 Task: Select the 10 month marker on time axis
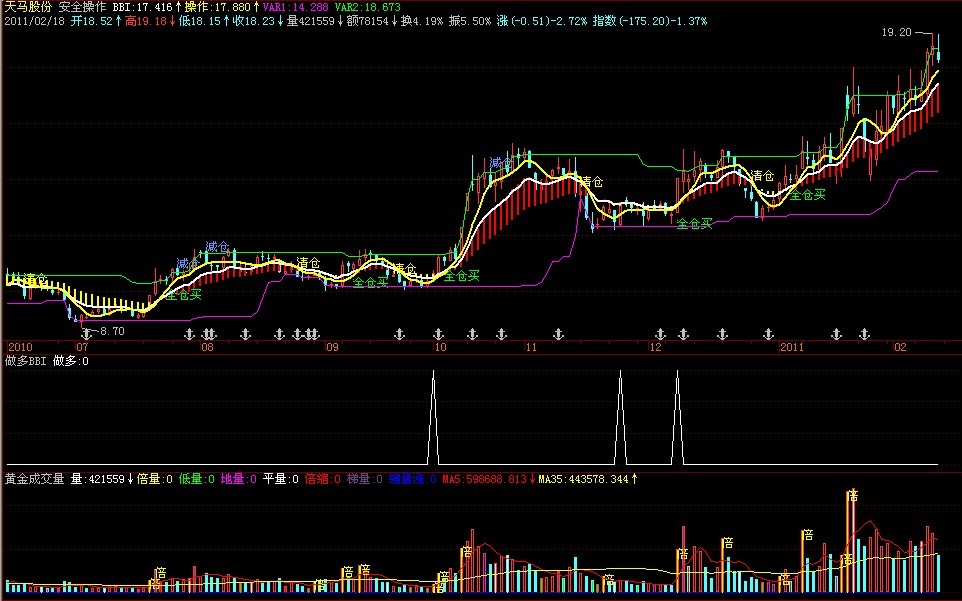(440, 347)
